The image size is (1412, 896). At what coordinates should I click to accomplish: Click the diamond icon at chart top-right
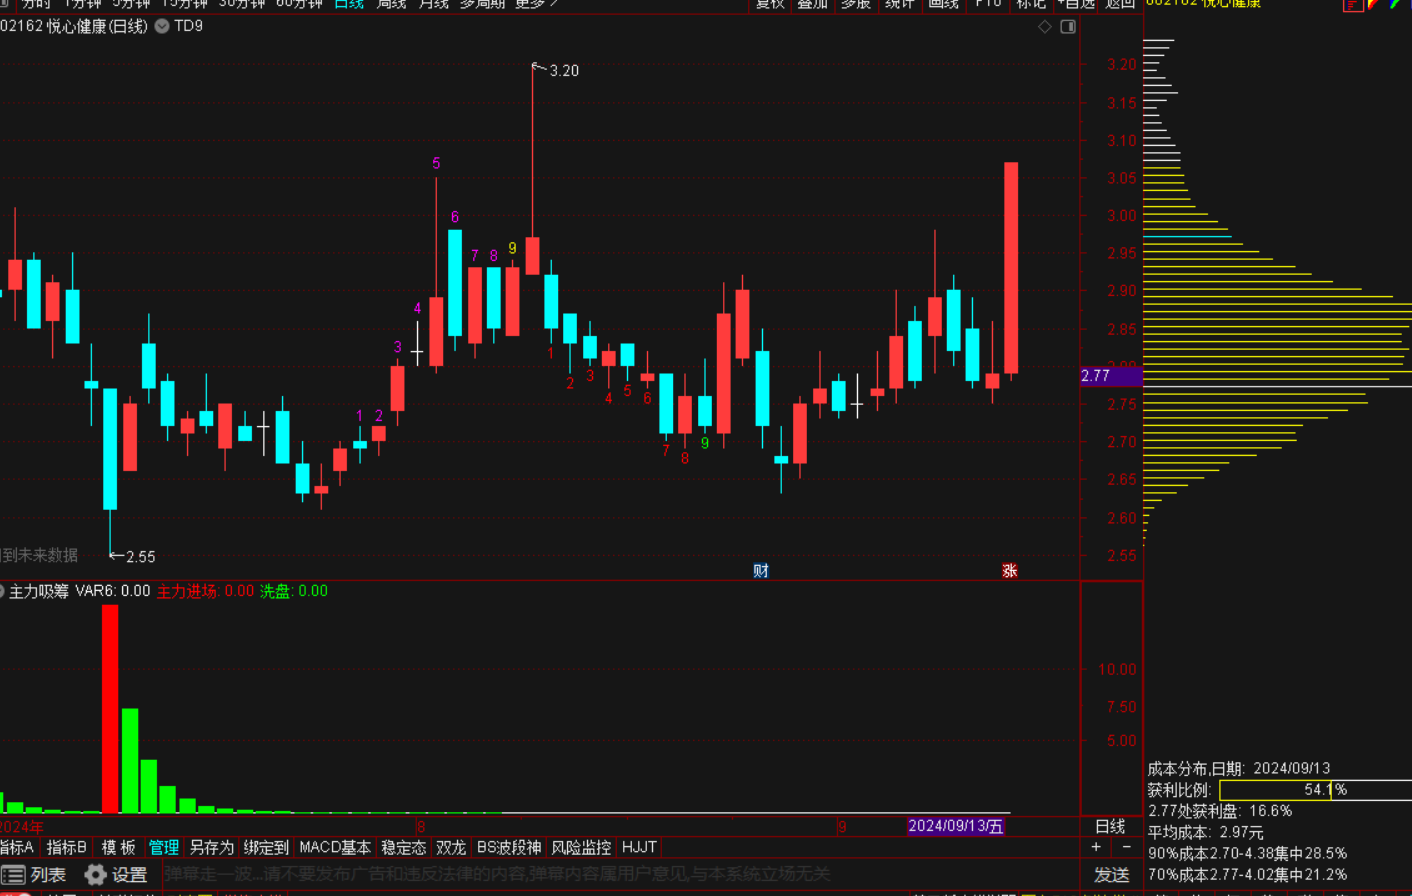point(1045,27)
